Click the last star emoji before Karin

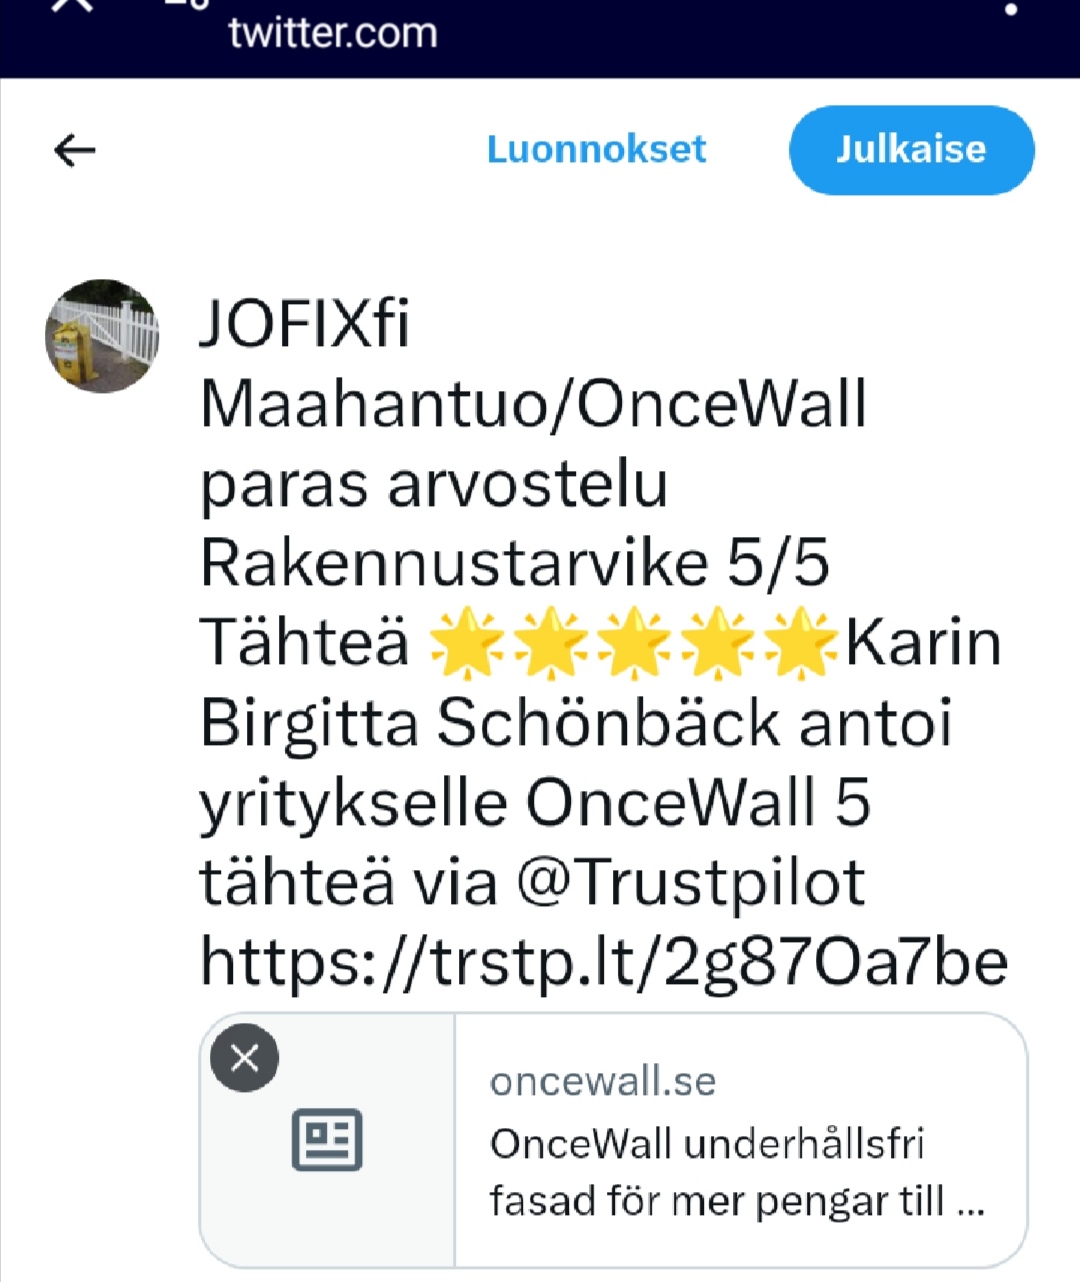pyautogui.click(x=800, y=643)
